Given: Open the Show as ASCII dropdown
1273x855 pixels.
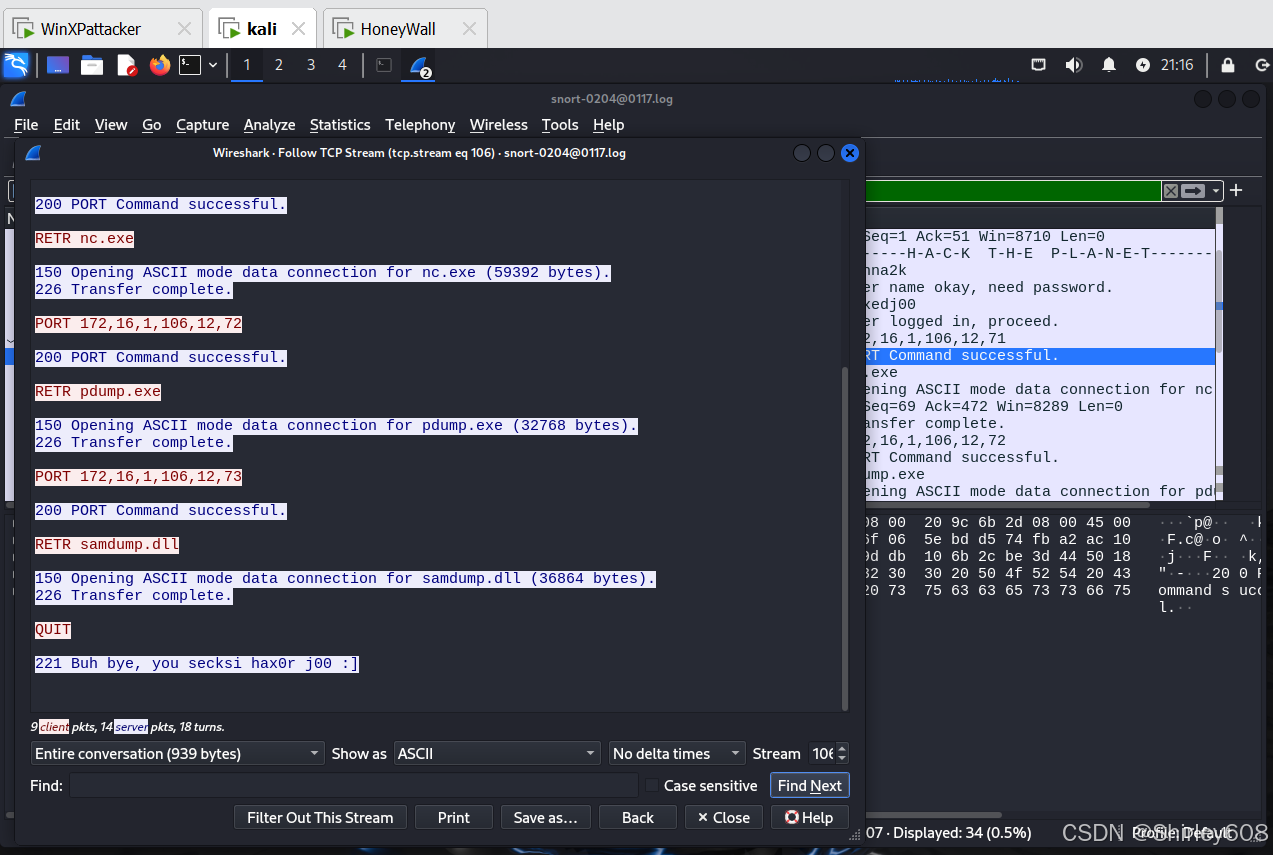Looking at the screenshot, I should (496, 753).
